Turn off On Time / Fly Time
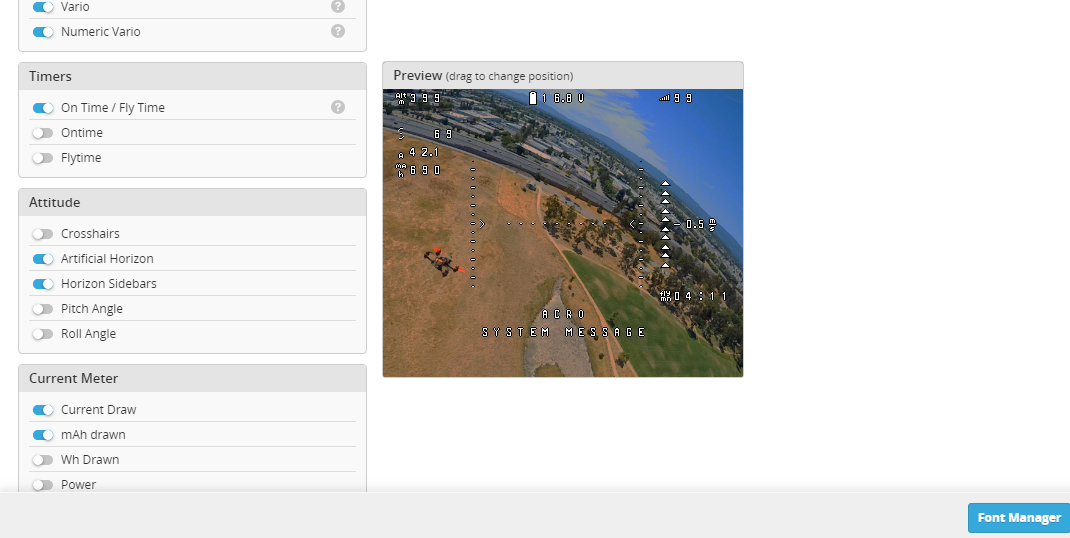 (43, 108)
